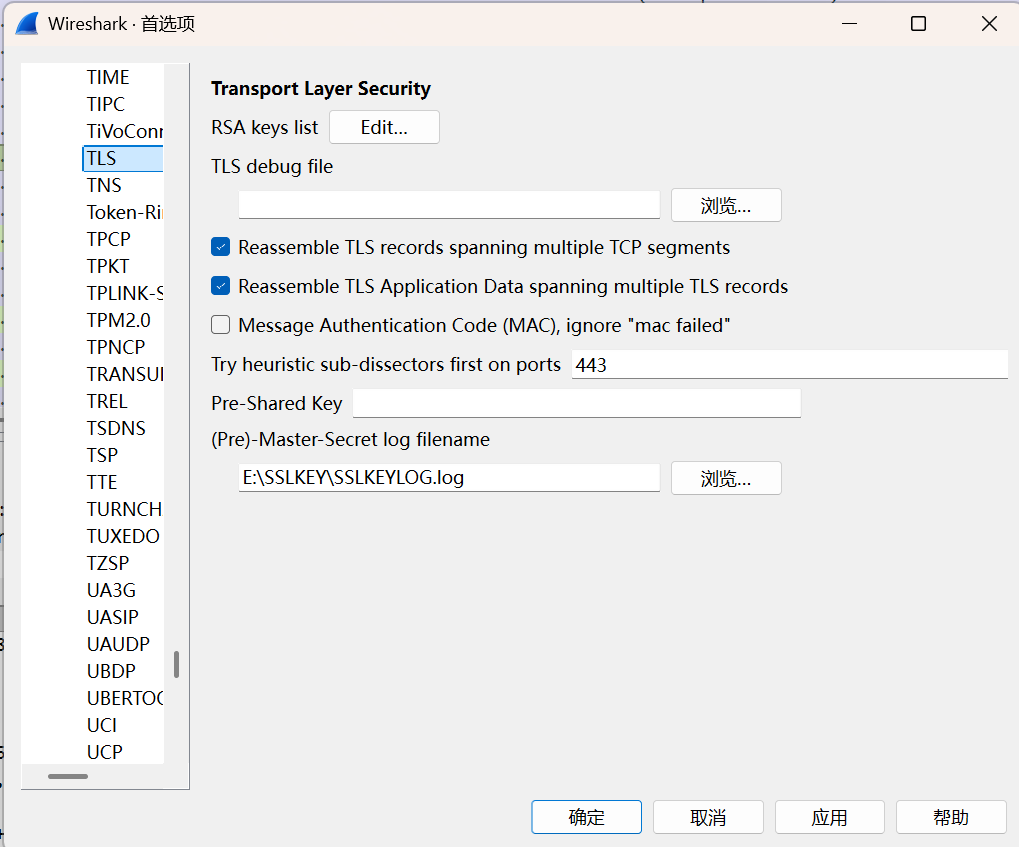Open help with the 帮助 button
Screen dimensions: 1019x847
coord(951,817)
